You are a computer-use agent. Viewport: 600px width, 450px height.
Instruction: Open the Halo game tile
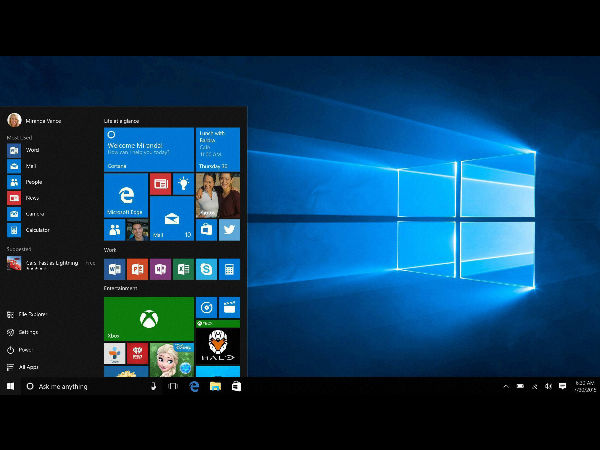point(217,346)
